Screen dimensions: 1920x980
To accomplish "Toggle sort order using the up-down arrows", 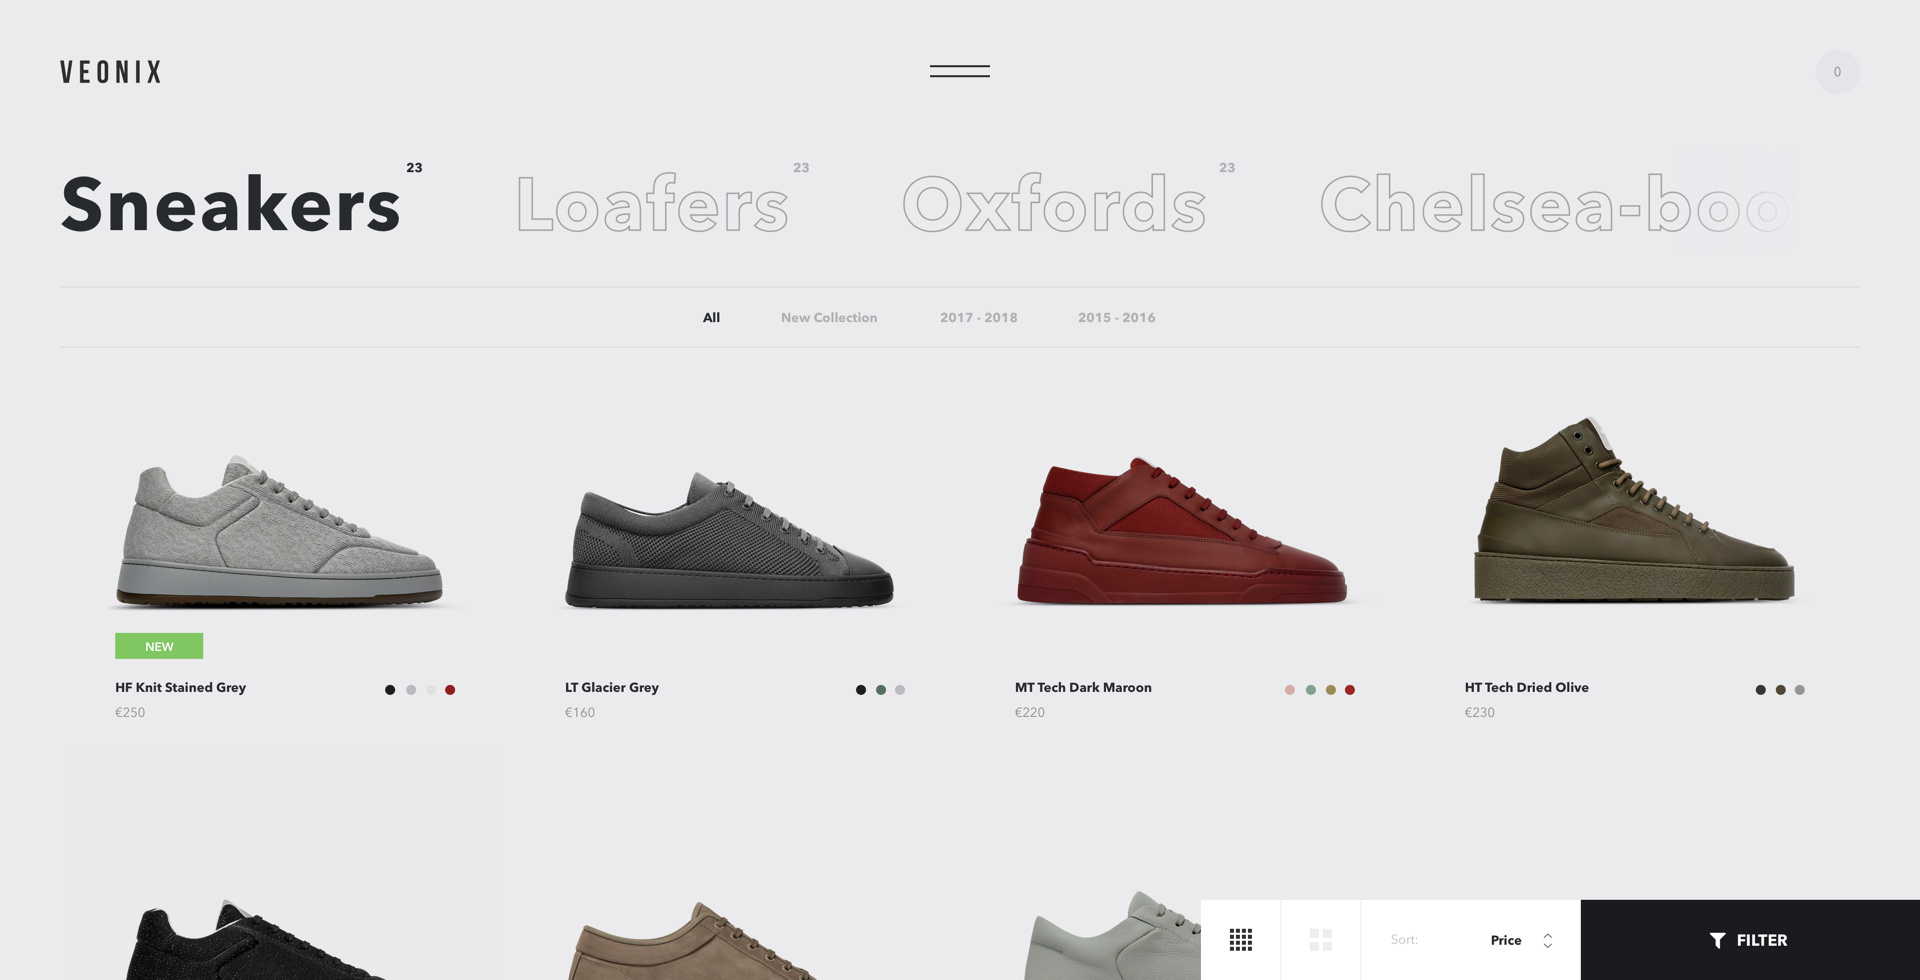I will click(x=1548, y=941).
